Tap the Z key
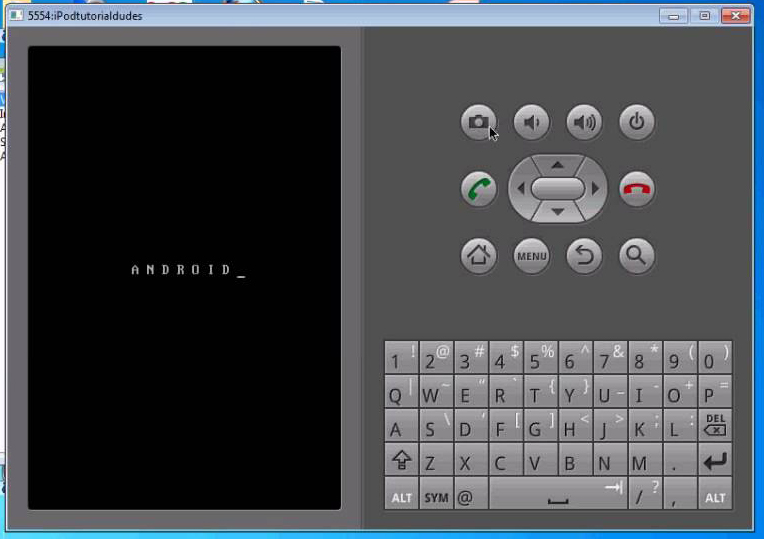 [436, 459]
